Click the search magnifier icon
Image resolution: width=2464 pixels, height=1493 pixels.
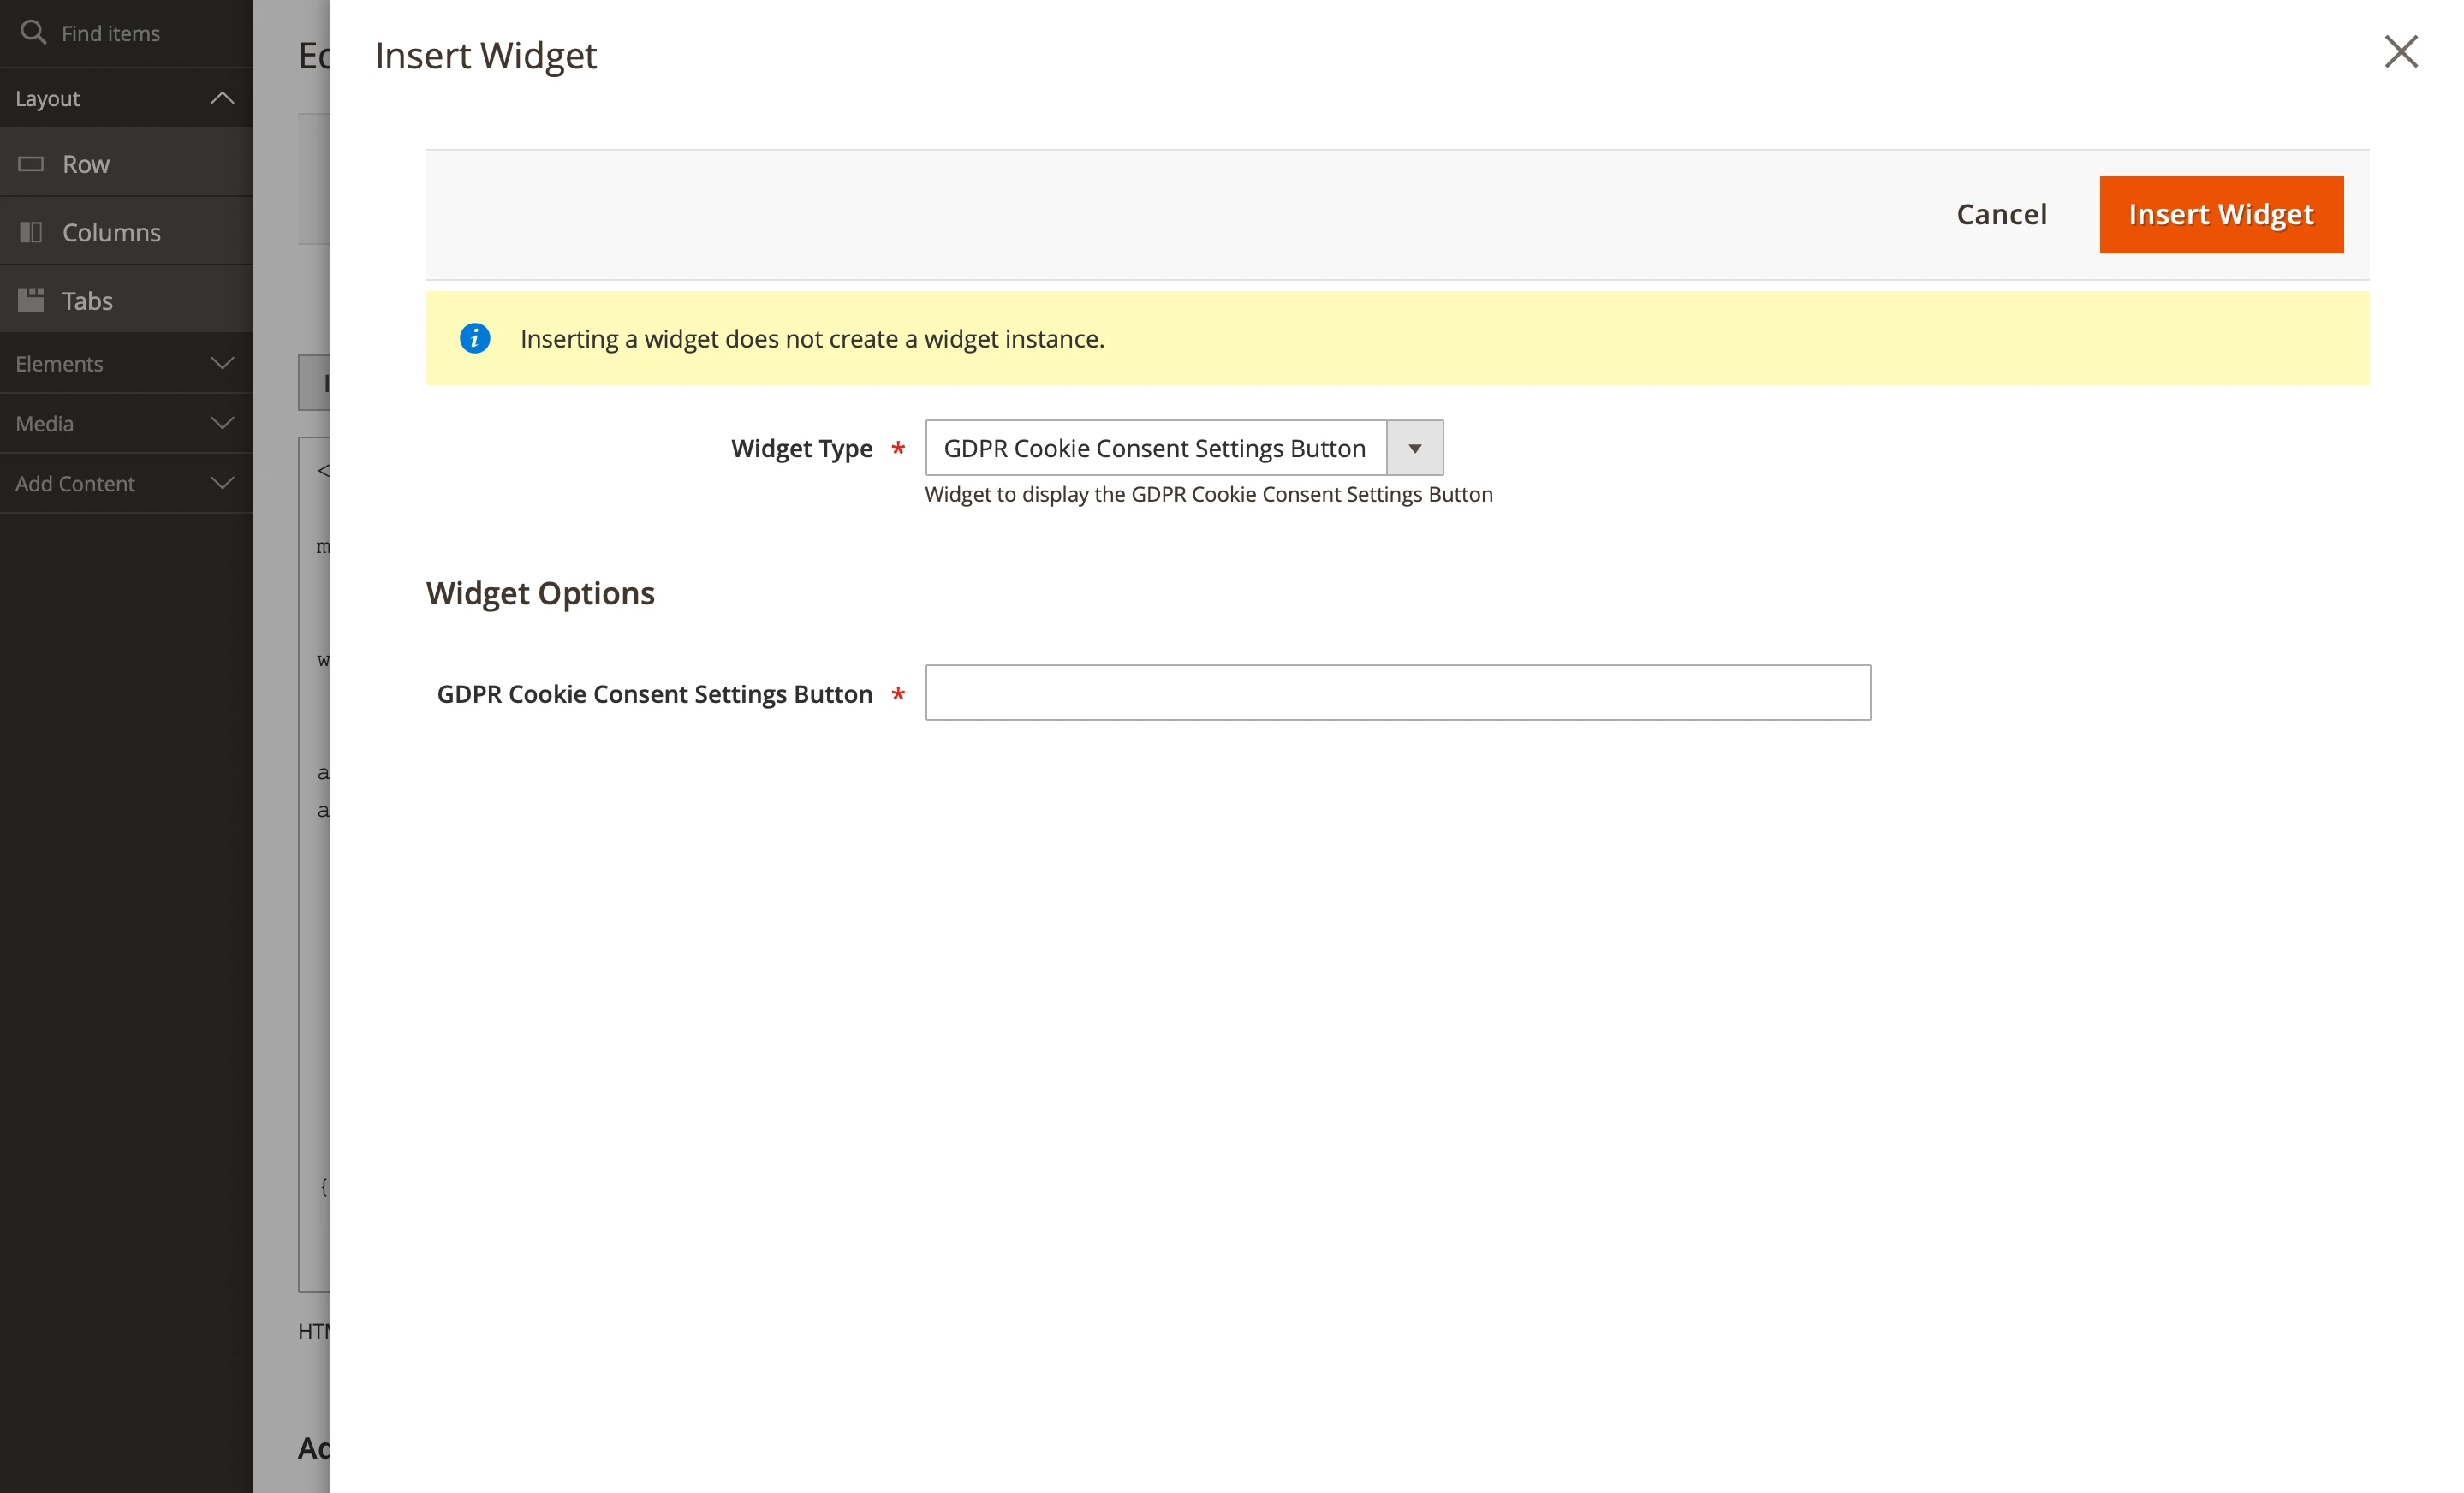pyautogui.click(x=33, y=32)
